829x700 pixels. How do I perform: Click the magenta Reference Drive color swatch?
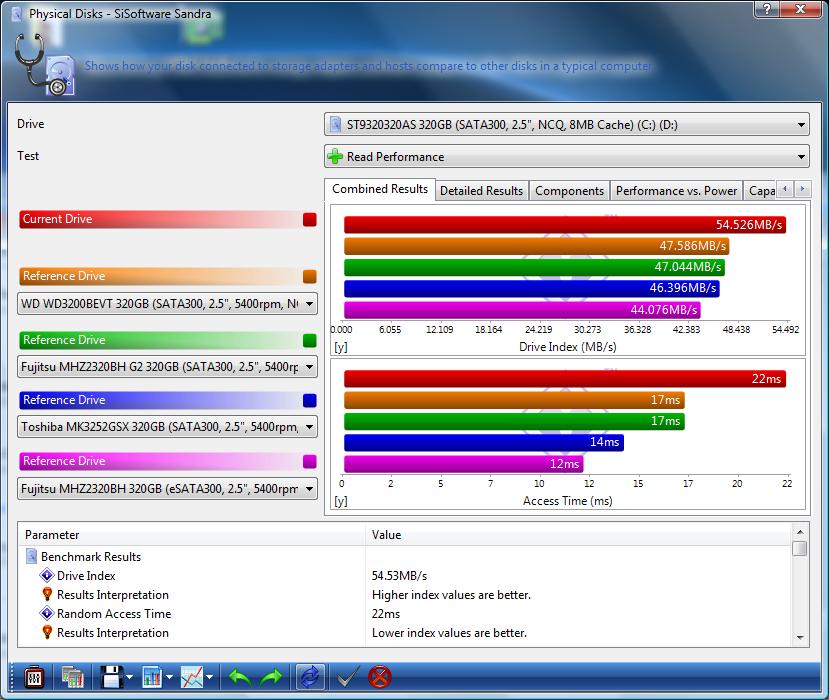(310, 461)
